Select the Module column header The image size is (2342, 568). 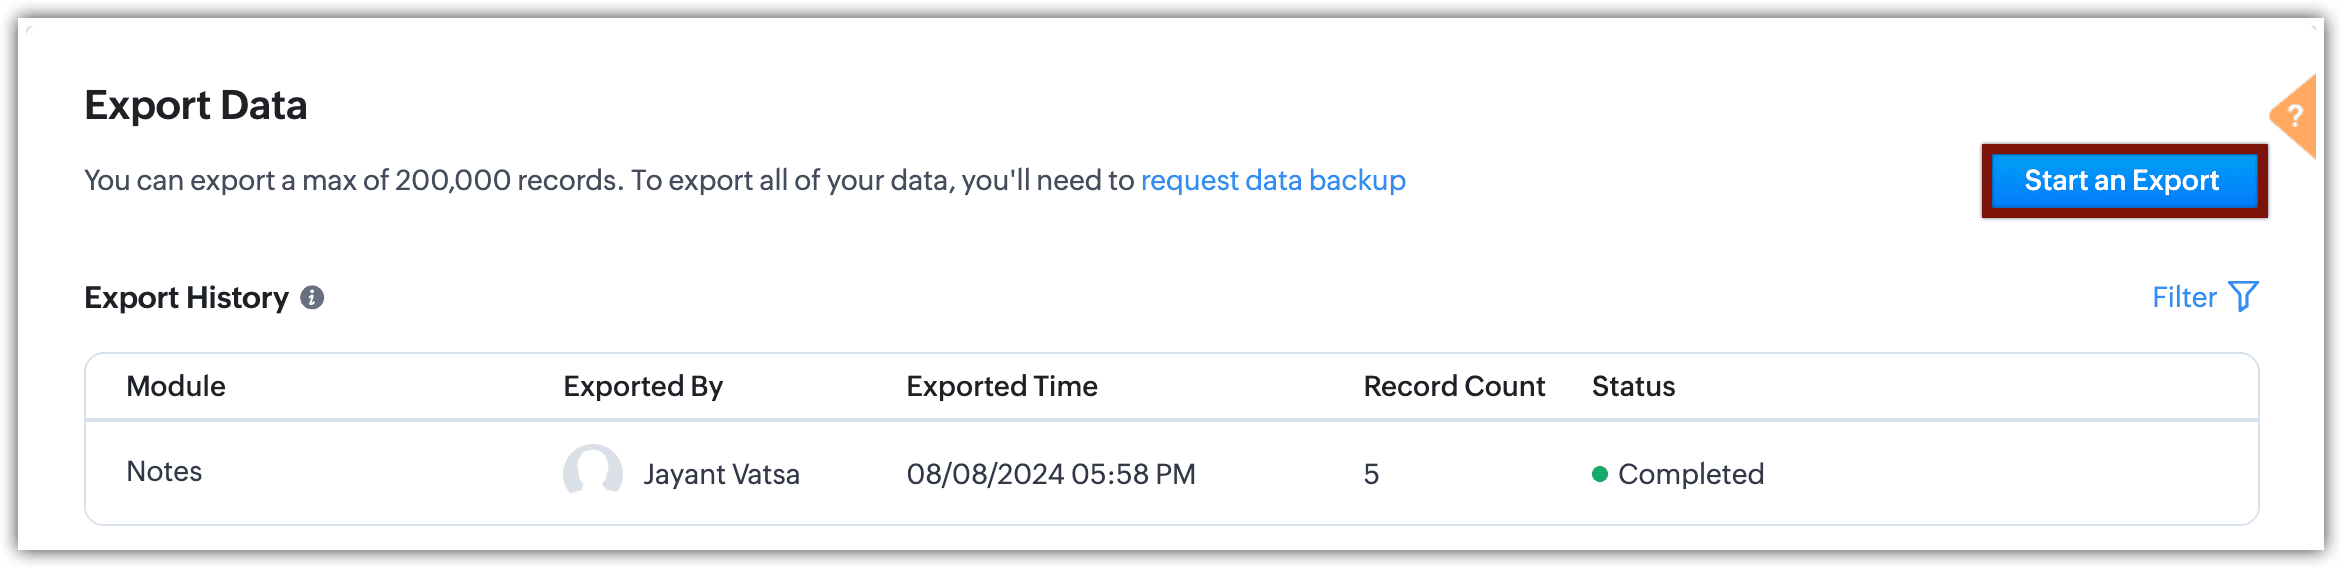pos(176,386)
